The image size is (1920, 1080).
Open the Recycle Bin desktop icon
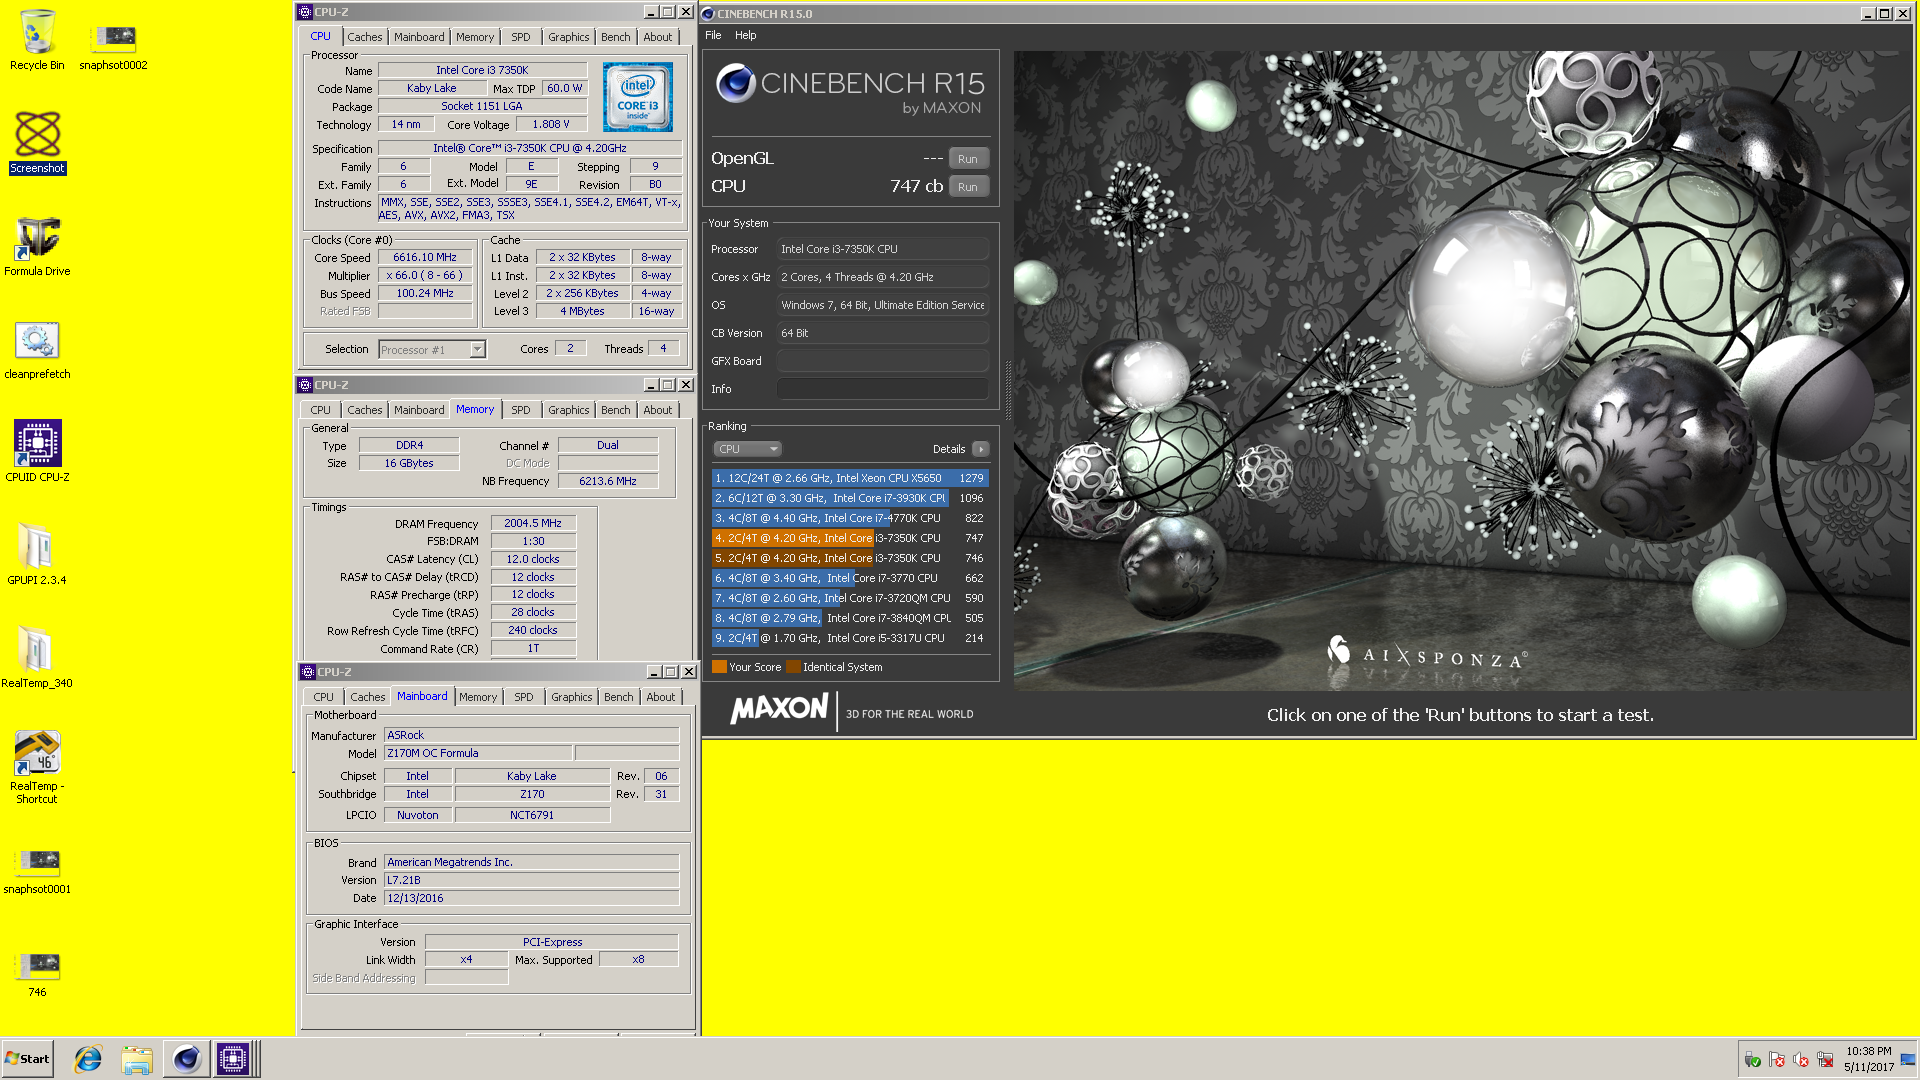[x=37, y=40]
